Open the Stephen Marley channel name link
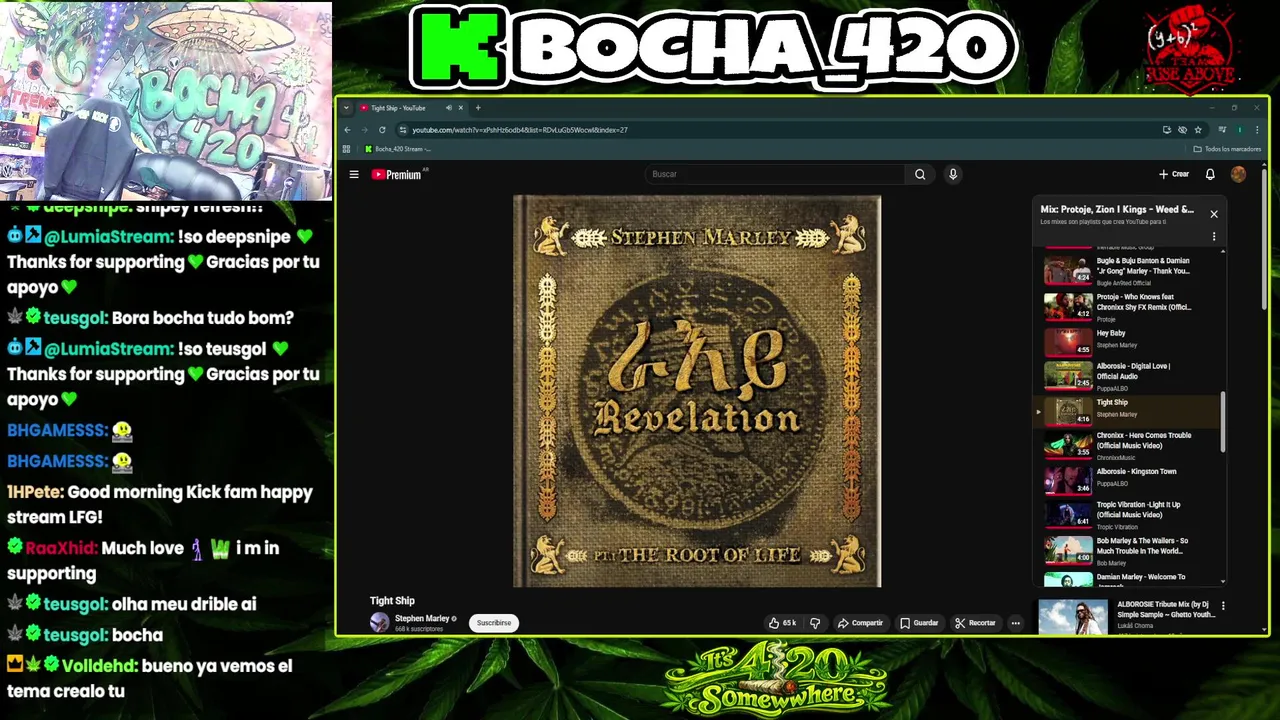1280x720 pixels. pyautogui.click(x=422, y=619)
